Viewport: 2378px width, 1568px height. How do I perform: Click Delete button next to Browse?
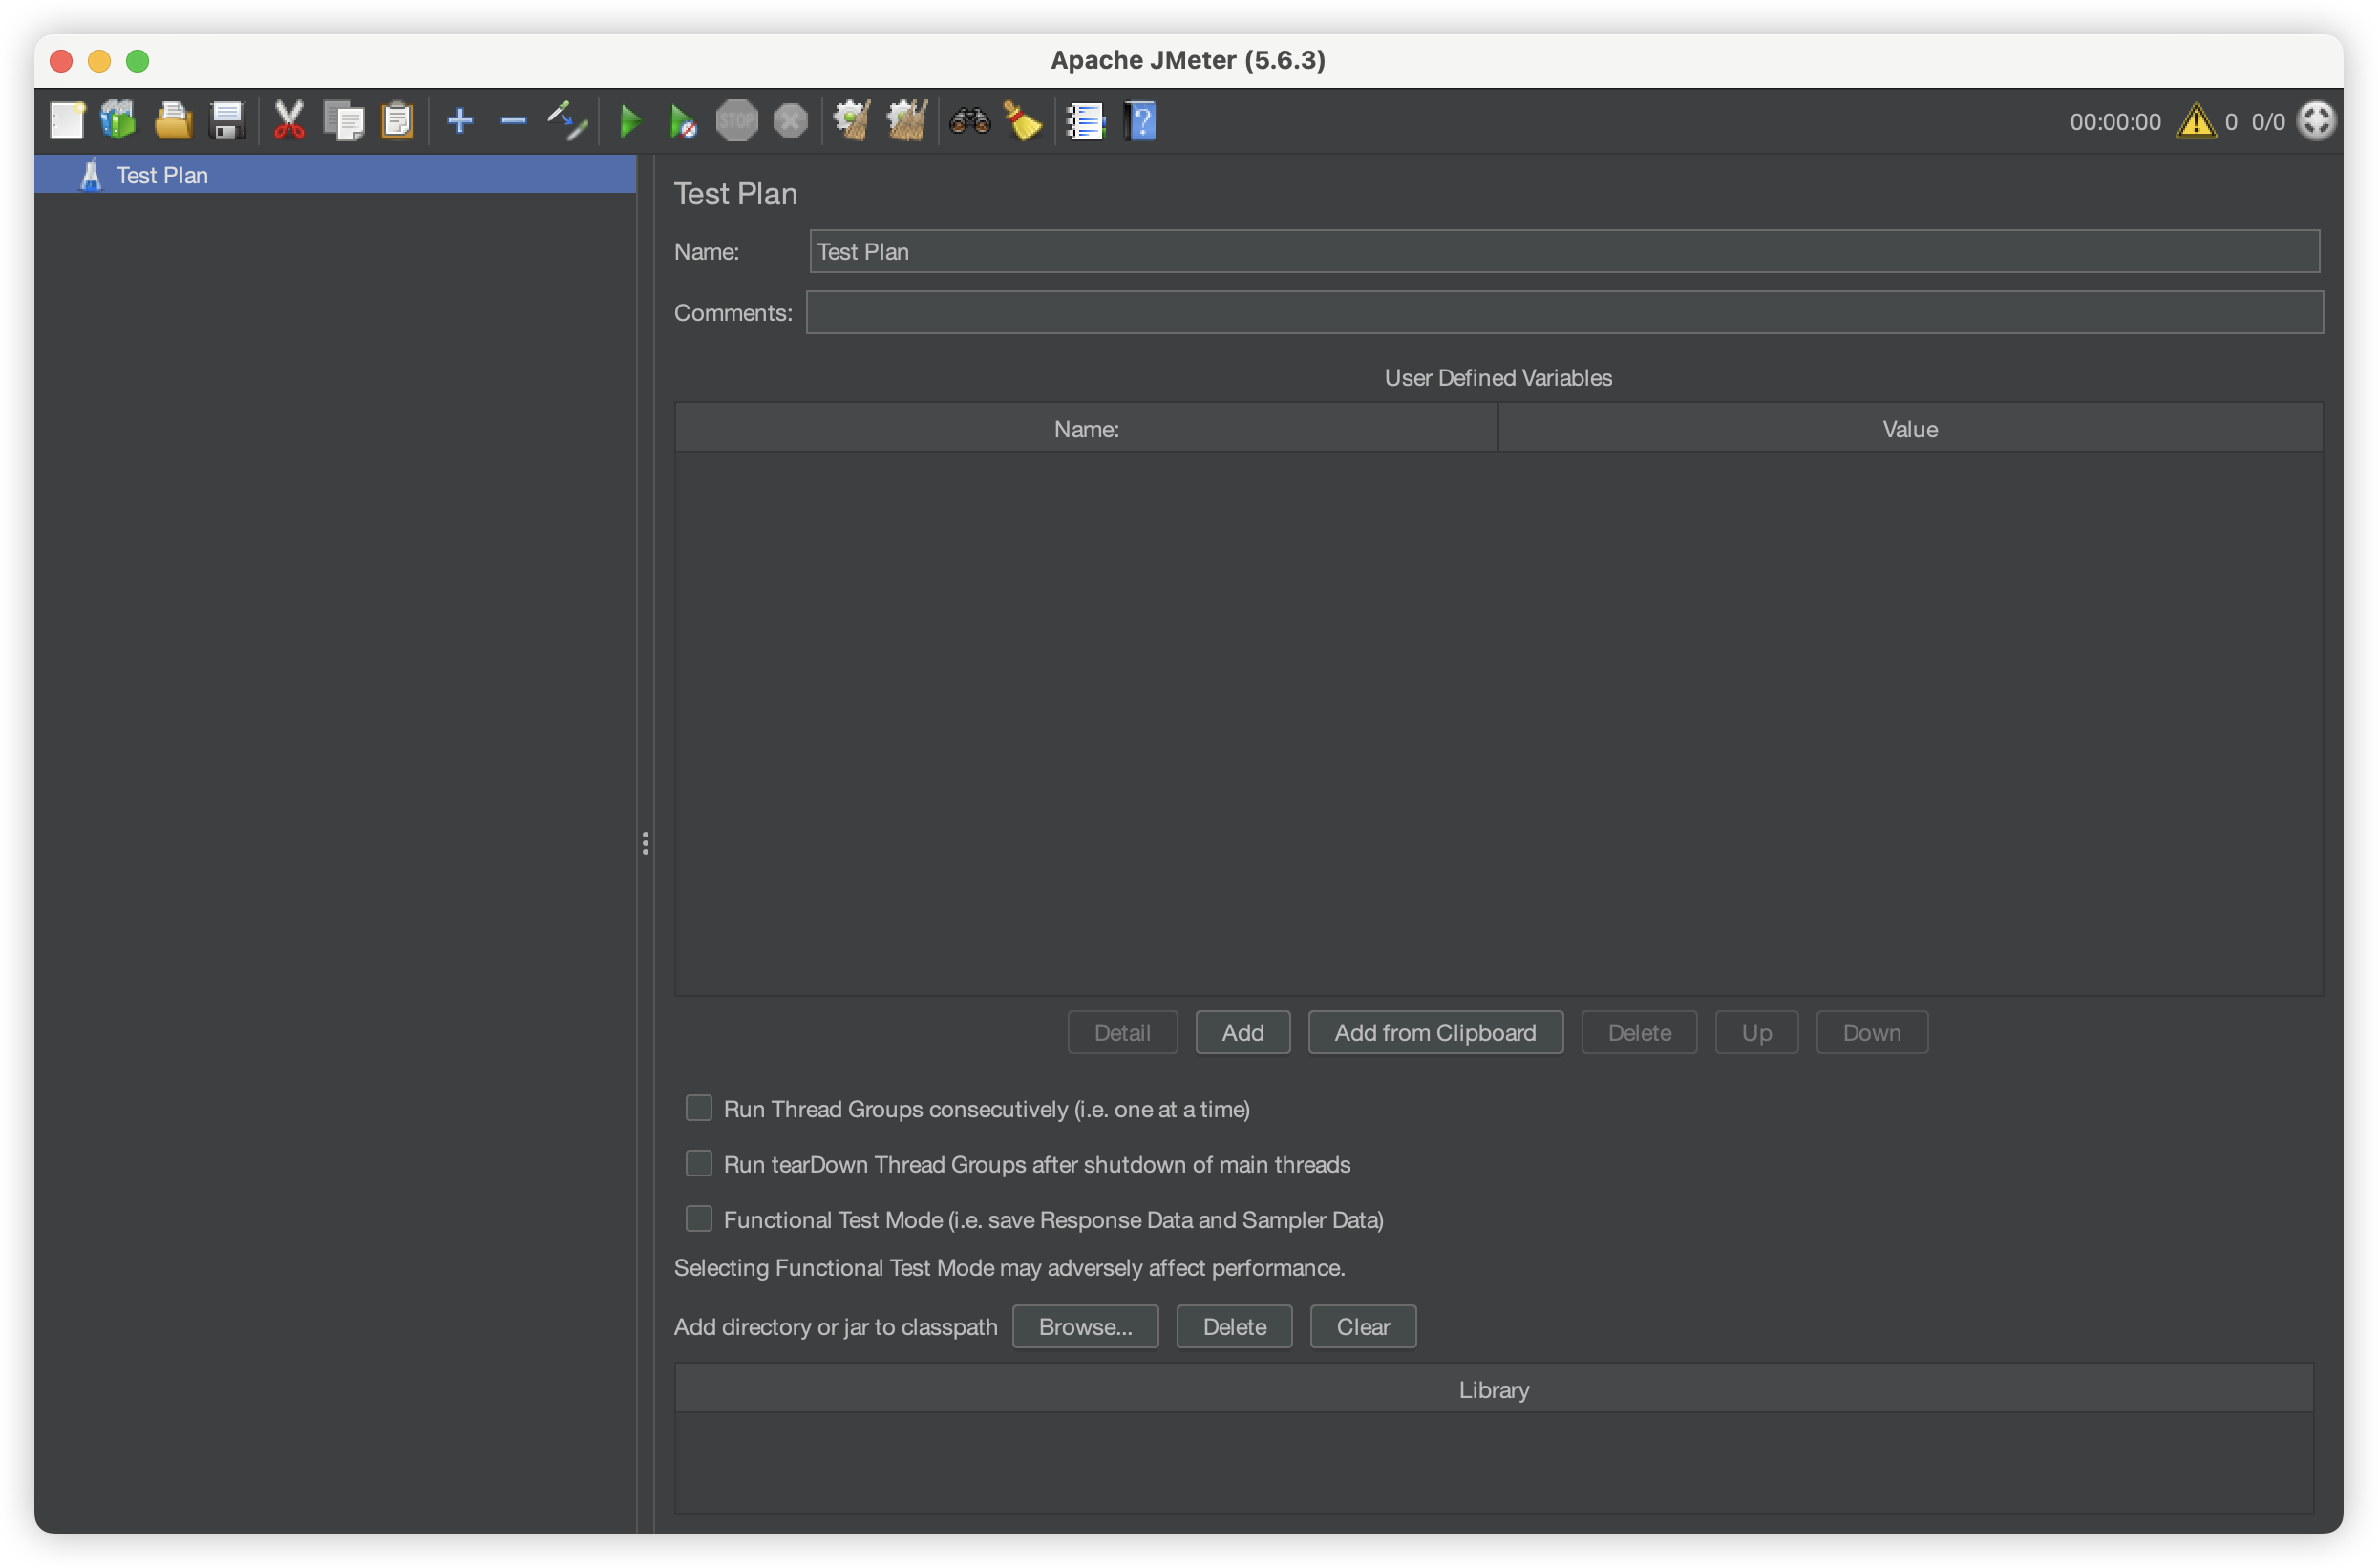click(x=1234, y=1326)
